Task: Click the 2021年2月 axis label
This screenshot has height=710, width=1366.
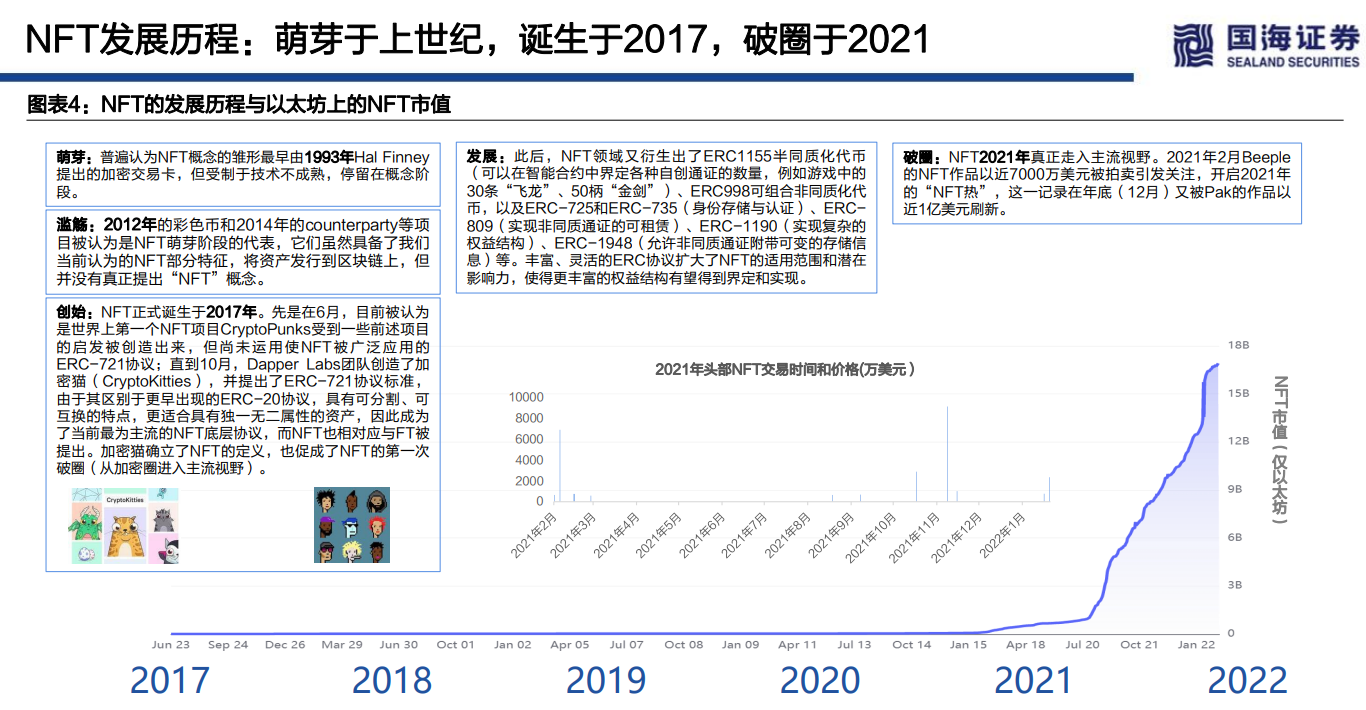Action: pos(537,535)
